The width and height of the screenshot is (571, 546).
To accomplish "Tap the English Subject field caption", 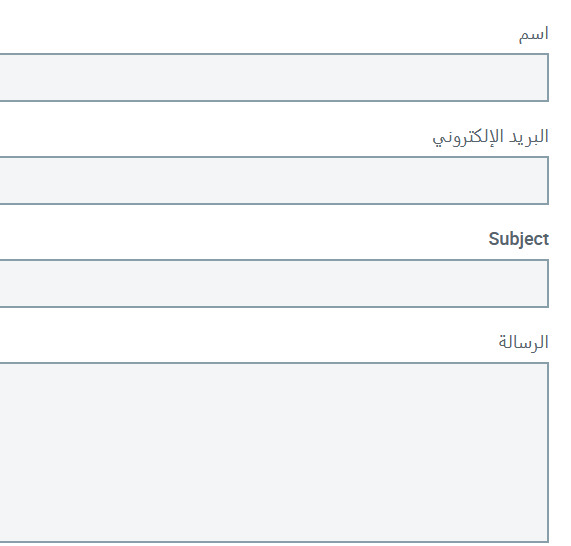I will click(519, 240).
